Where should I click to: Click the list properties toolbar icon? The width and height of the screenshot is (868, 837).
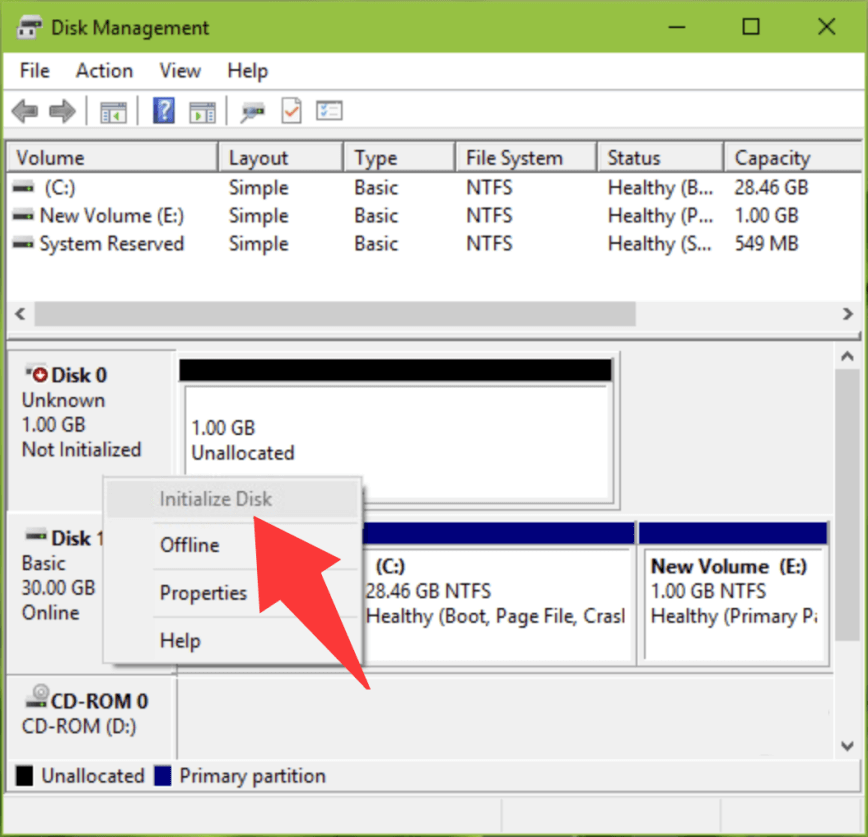click(328, 110)
